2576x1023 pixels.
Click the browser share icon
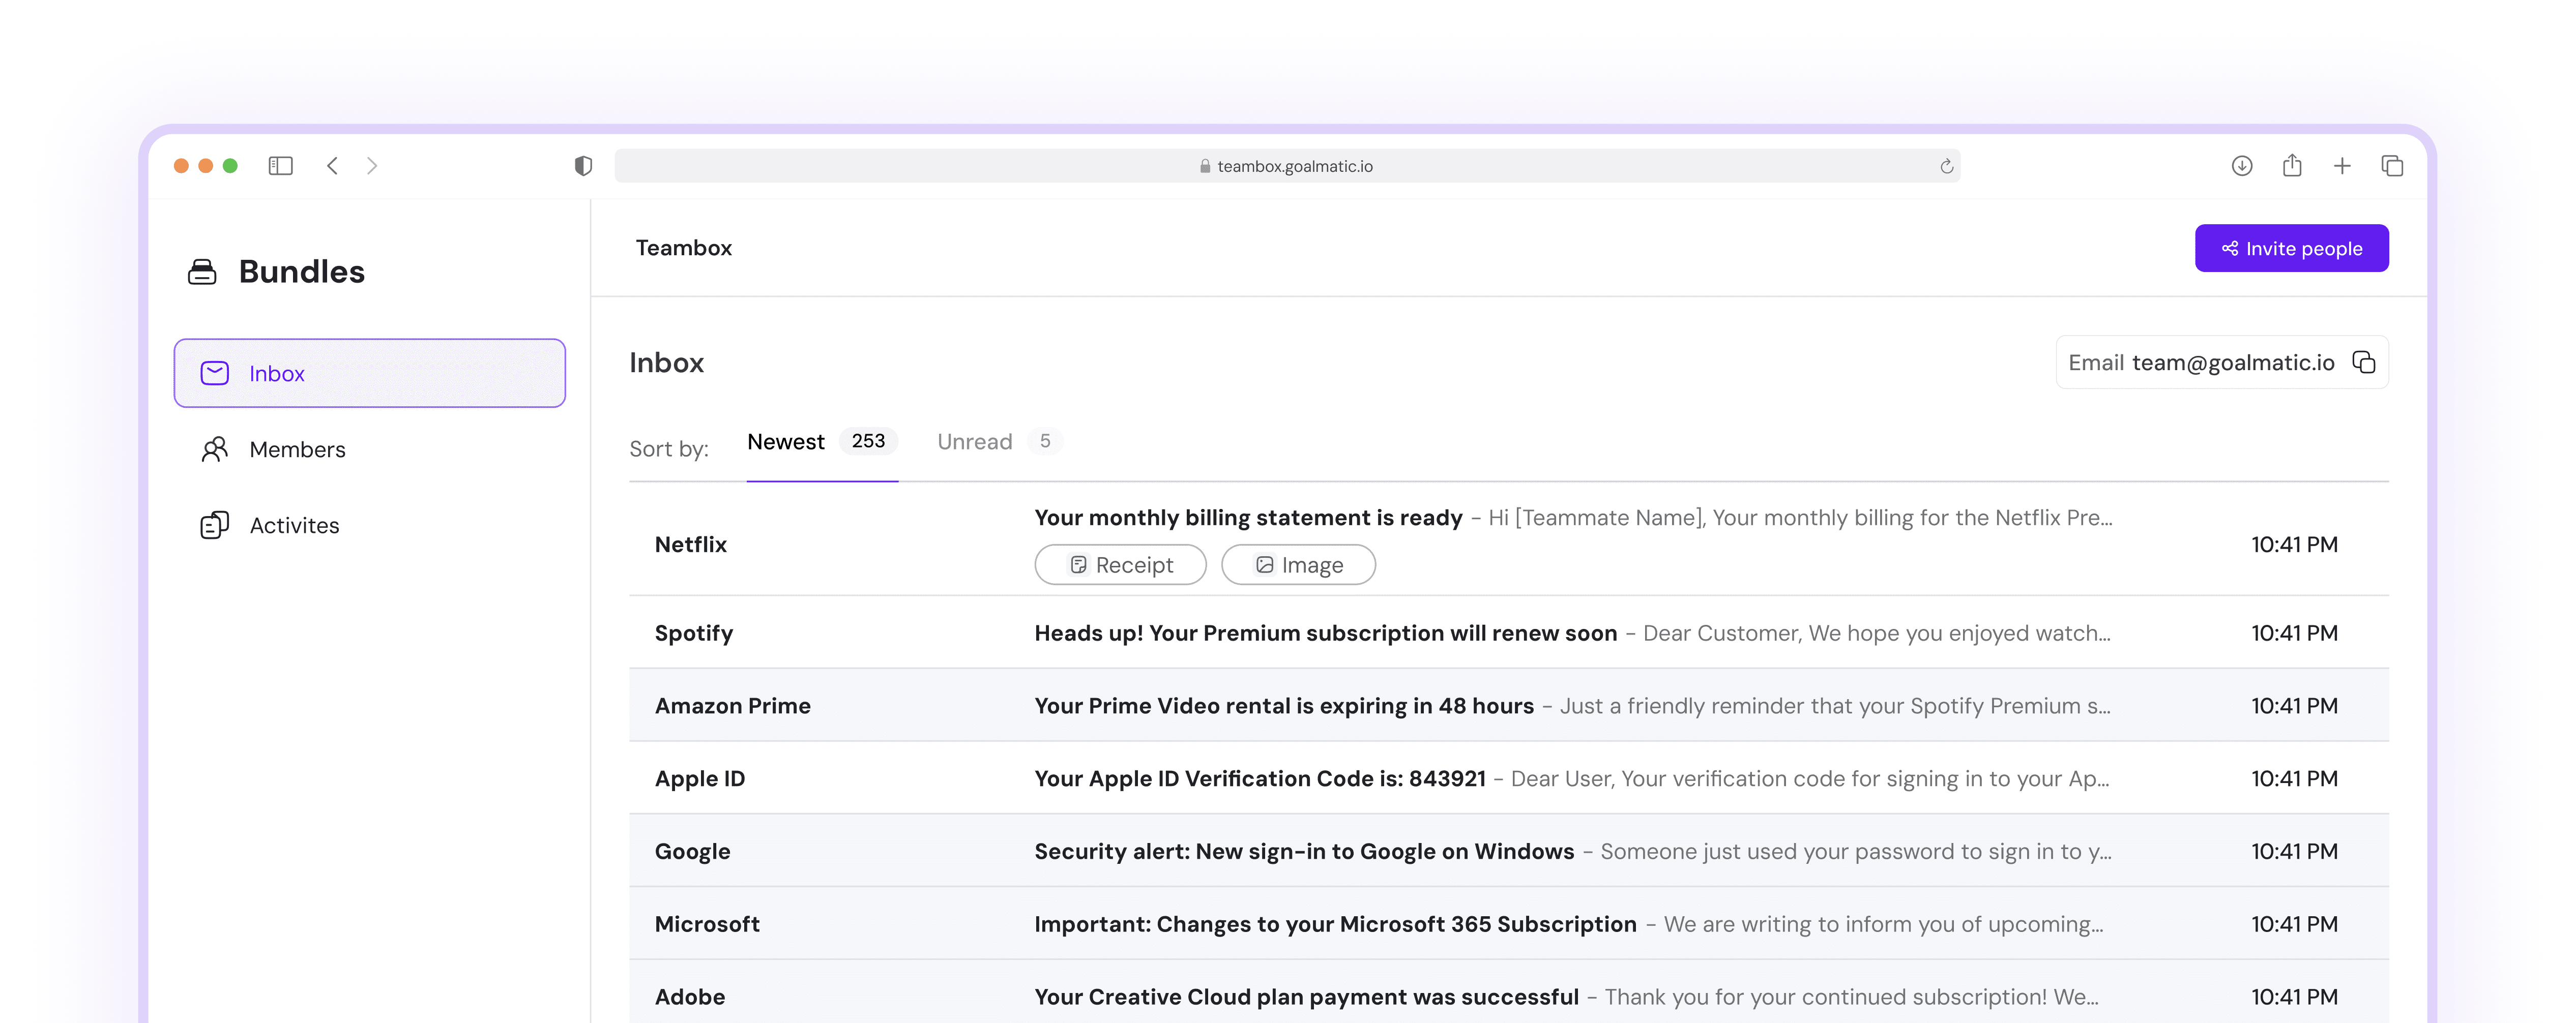[x=2291, y=166]
